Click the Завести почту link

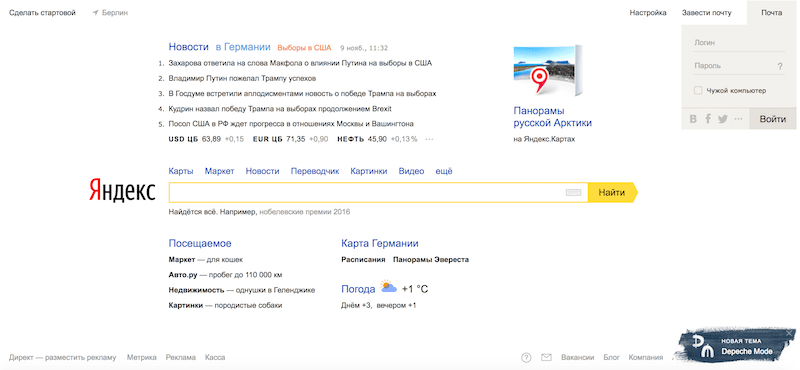(707, 13)
